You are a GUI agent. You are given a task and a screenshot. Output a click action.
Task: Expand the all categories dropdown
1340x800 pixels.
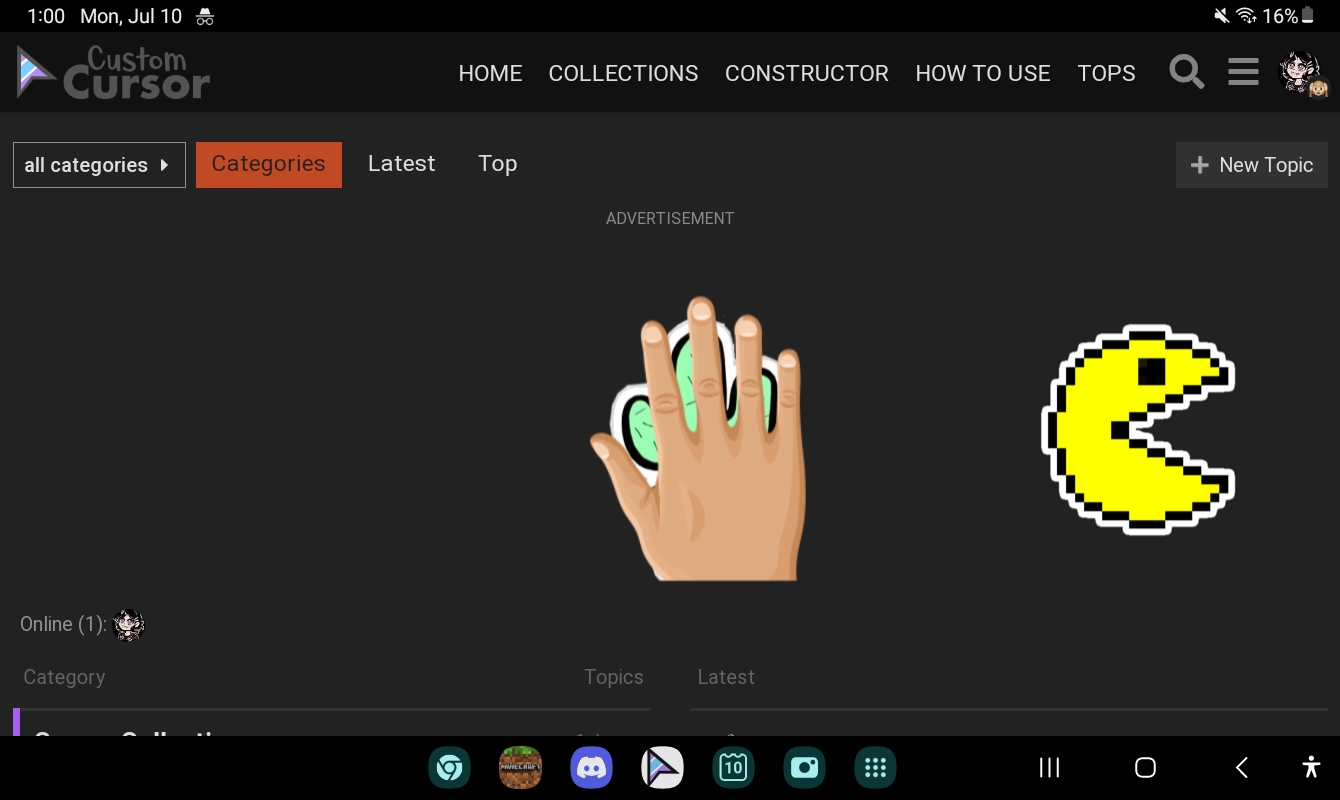[x=99, y=164]
